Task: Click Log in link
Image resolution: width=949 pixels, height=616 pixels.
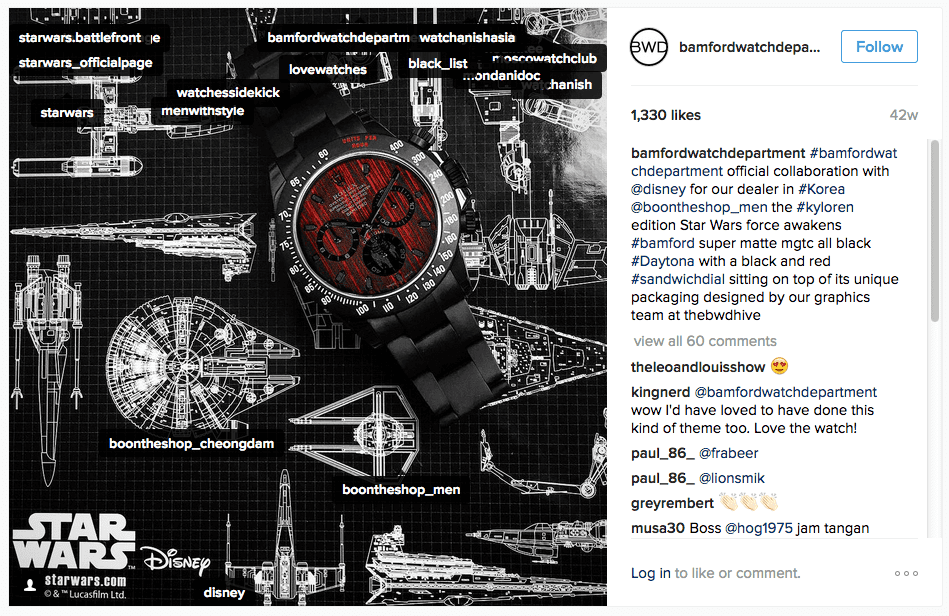Action: coord(651,573)
